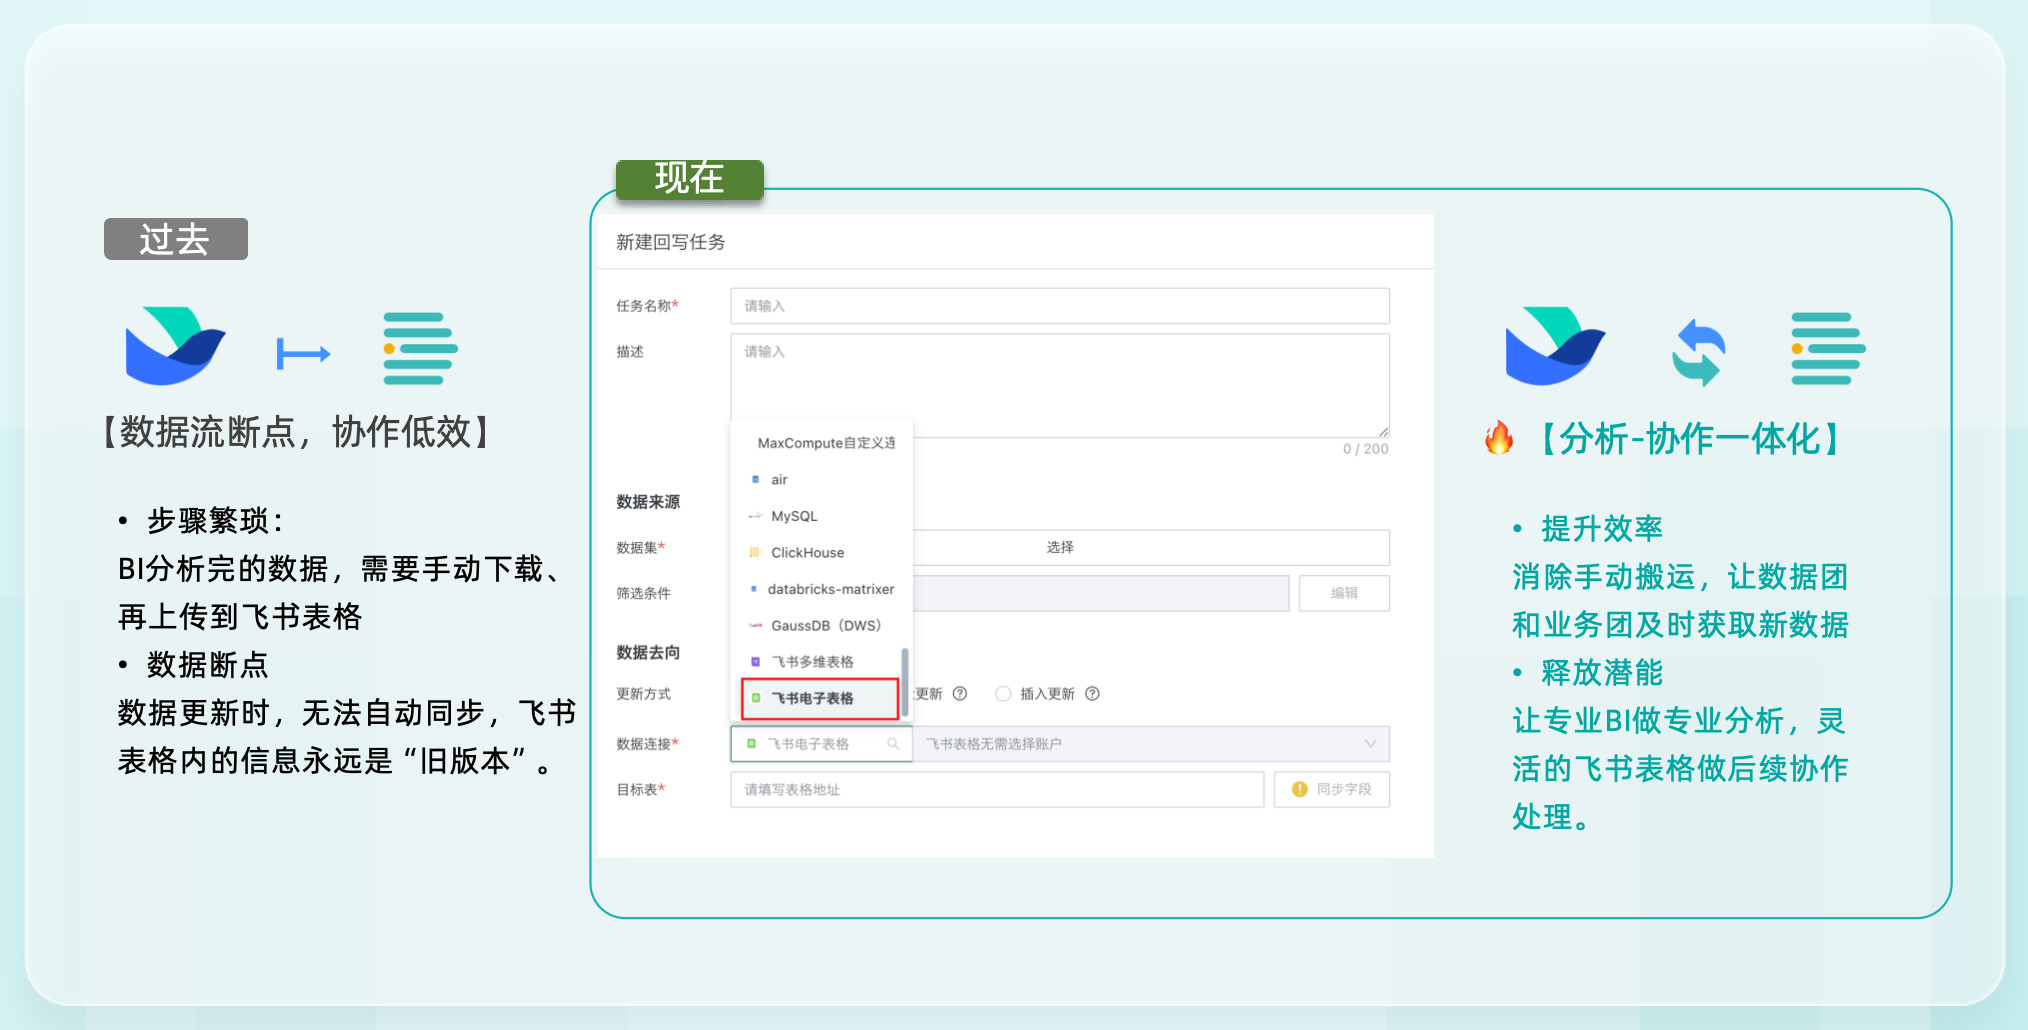Click the Feishu bird logo under 过去
The image size is (2028, 1030).
(x=175, y=346)
